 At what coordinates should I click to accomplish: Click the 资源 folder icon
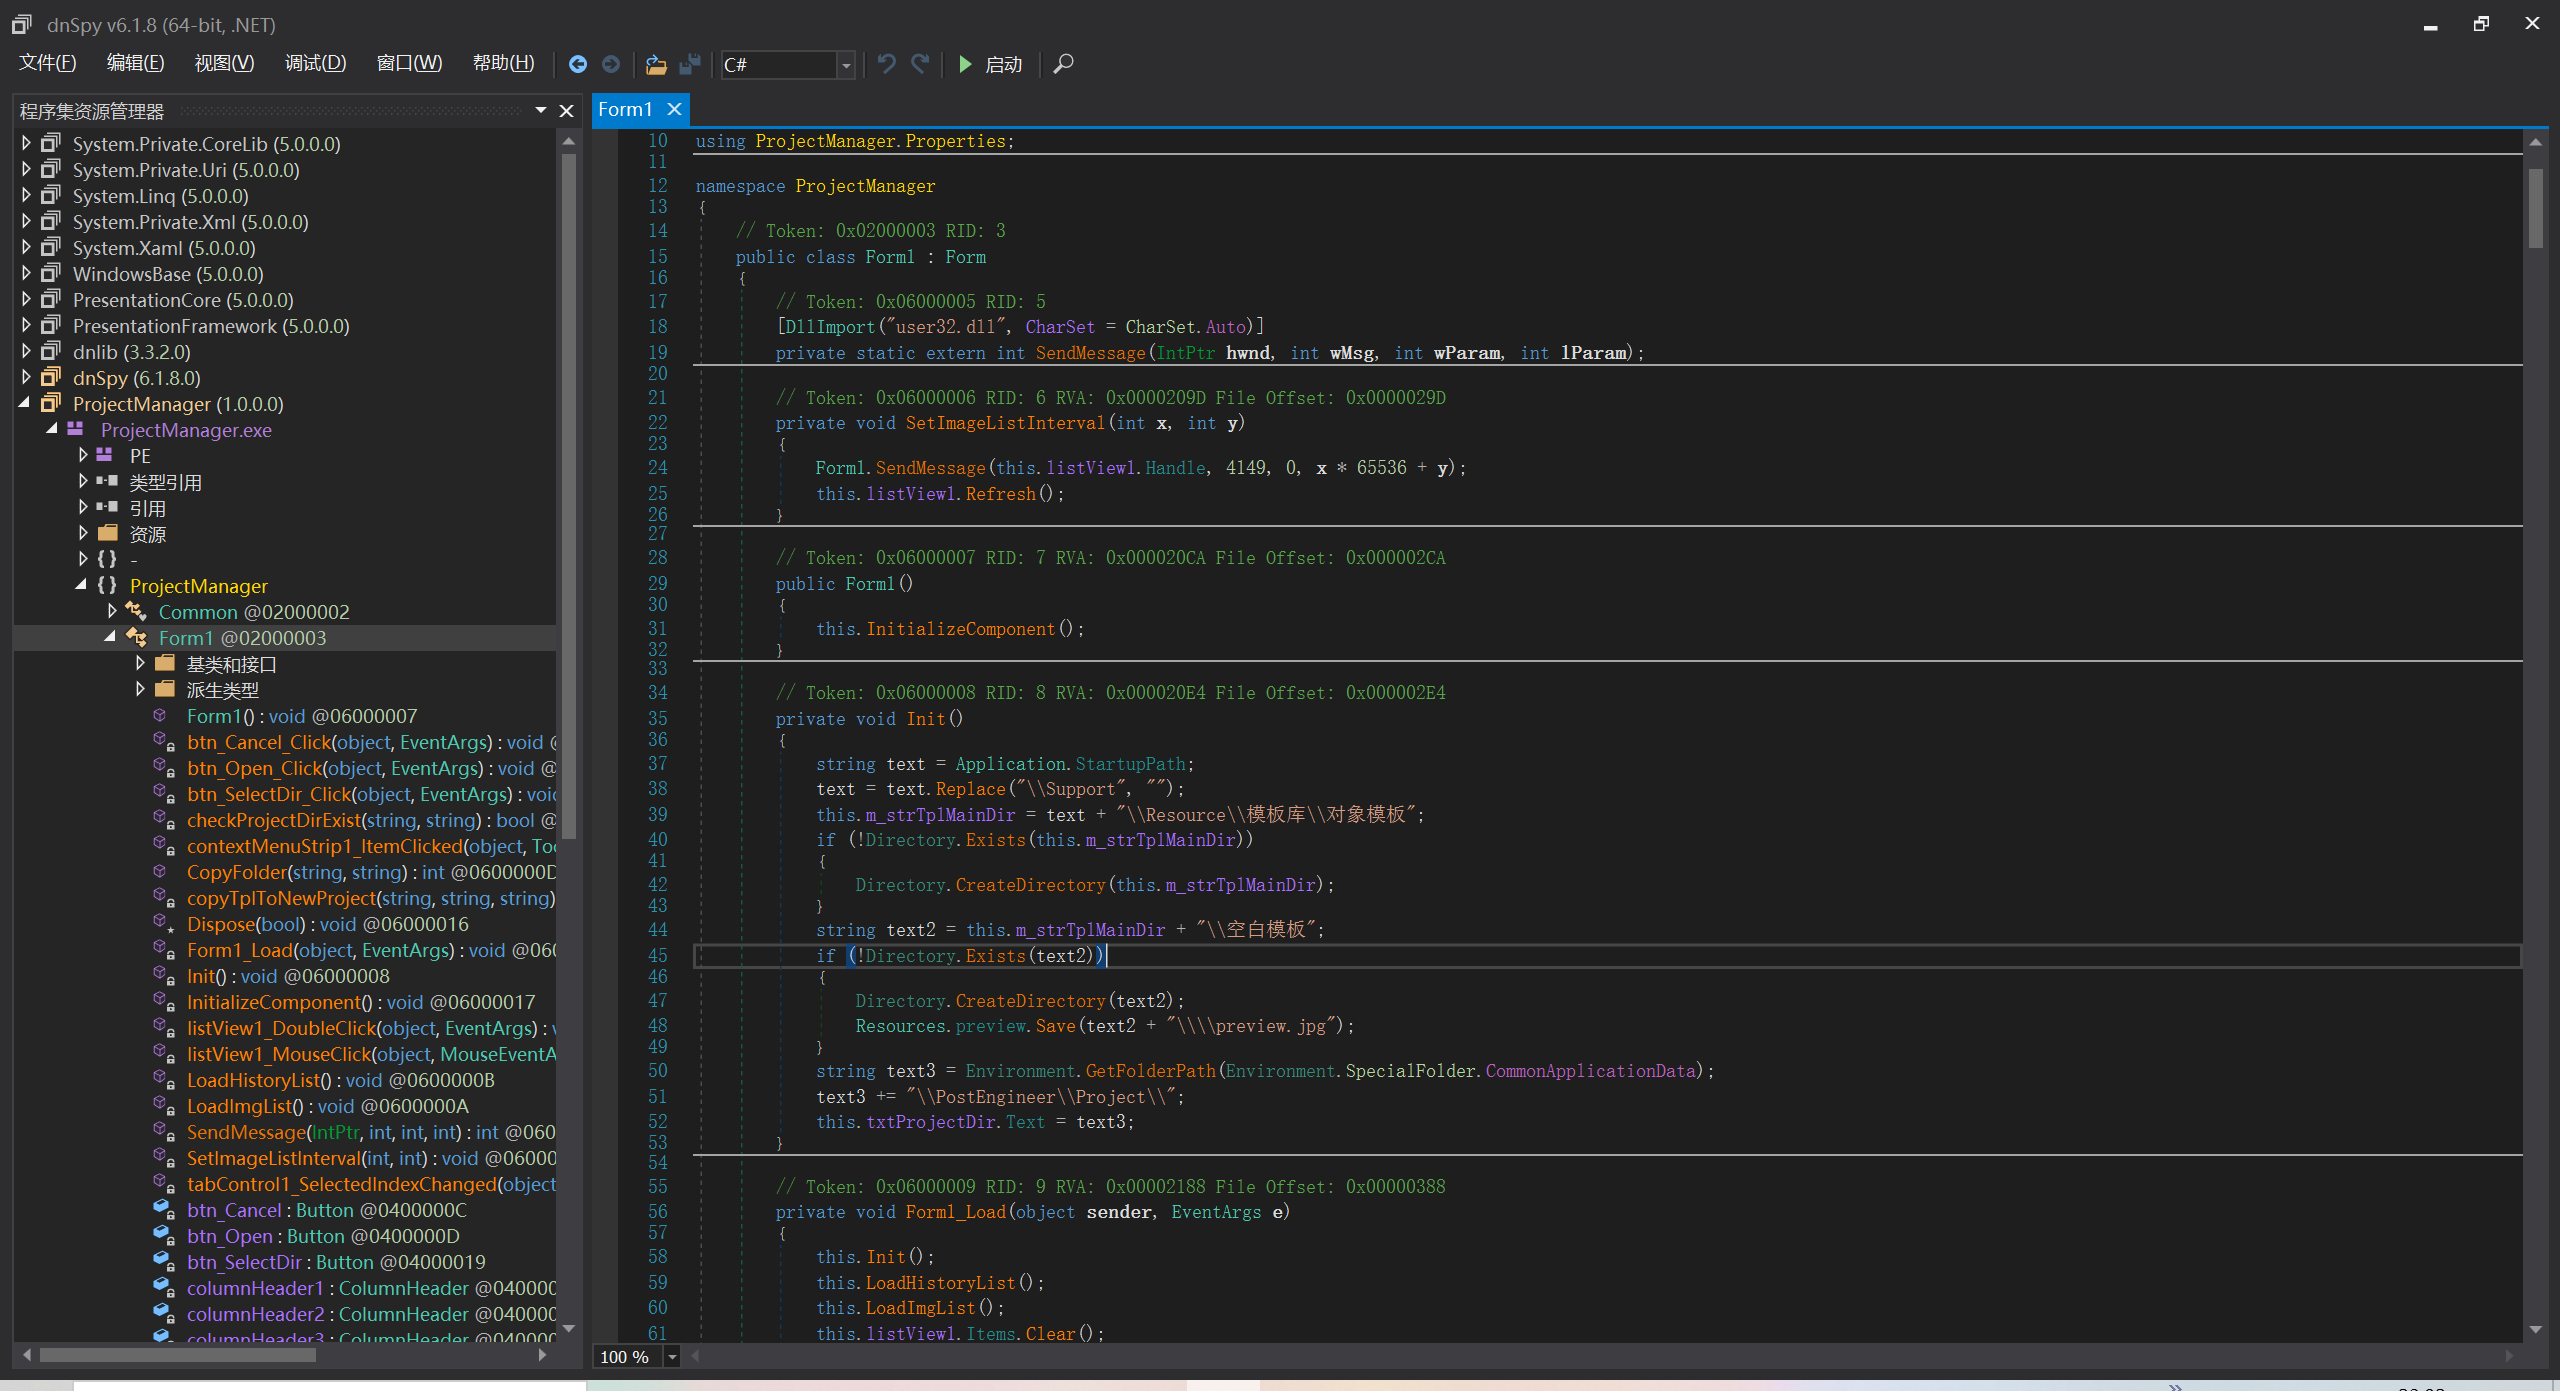108,533
